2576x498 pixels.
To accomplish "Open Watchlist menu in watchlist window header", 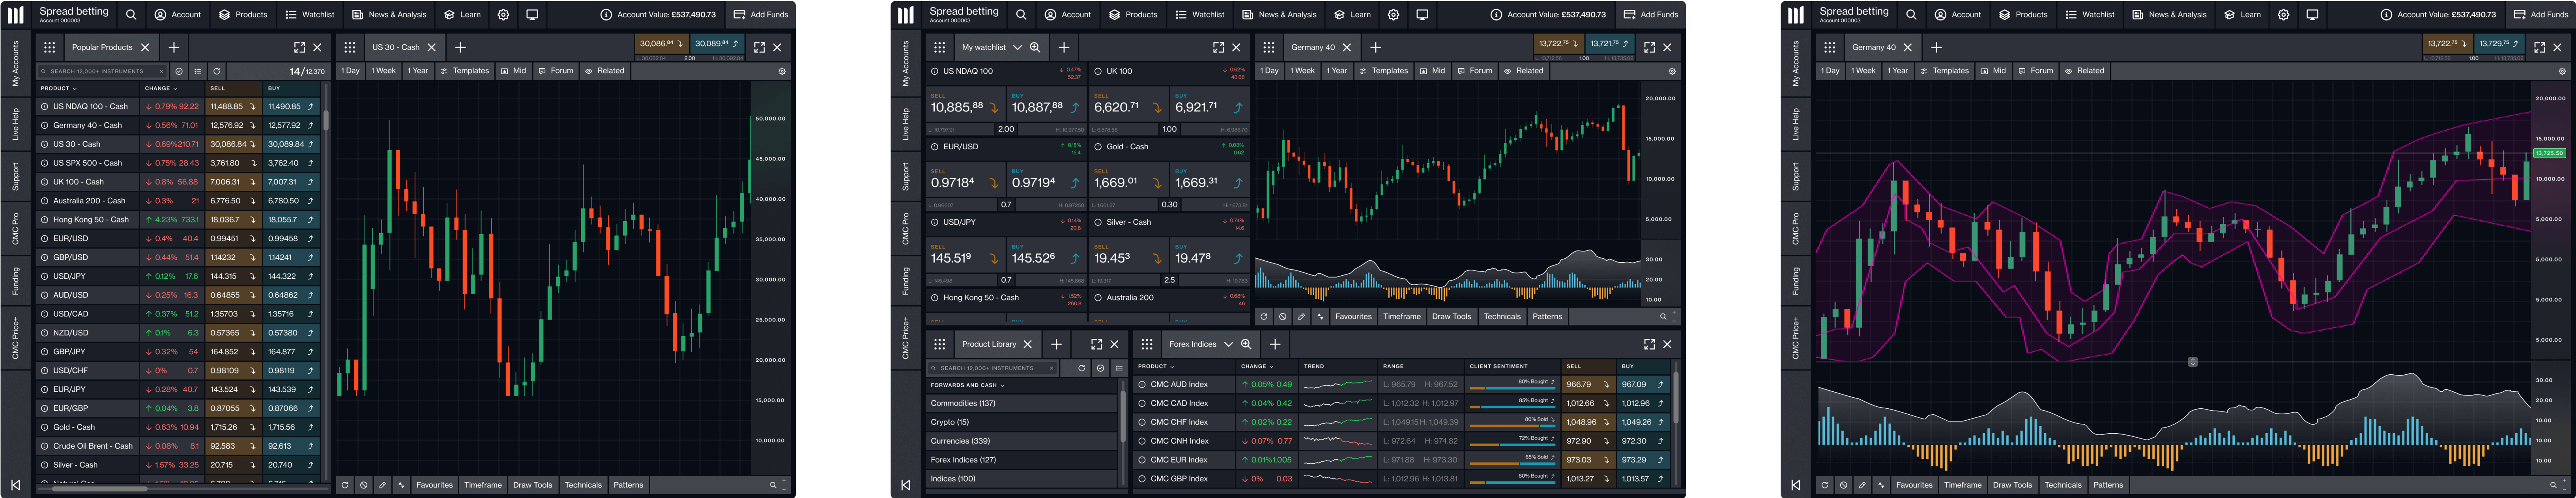I will 1200,15.
